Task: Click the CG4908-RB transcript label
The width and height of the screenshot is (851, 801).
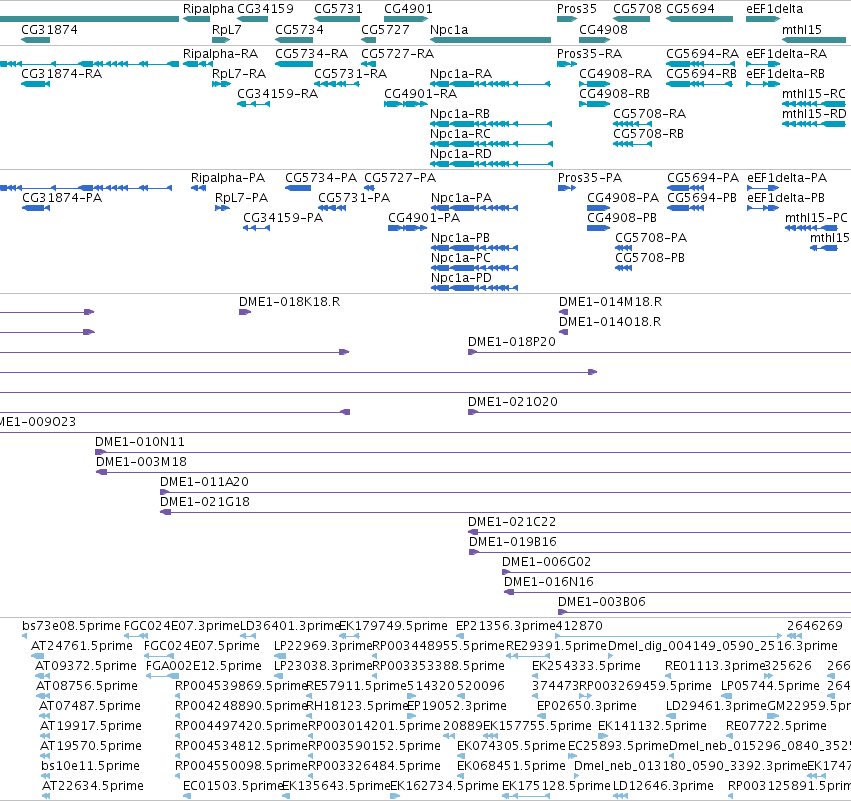Action: pos(614,94)
